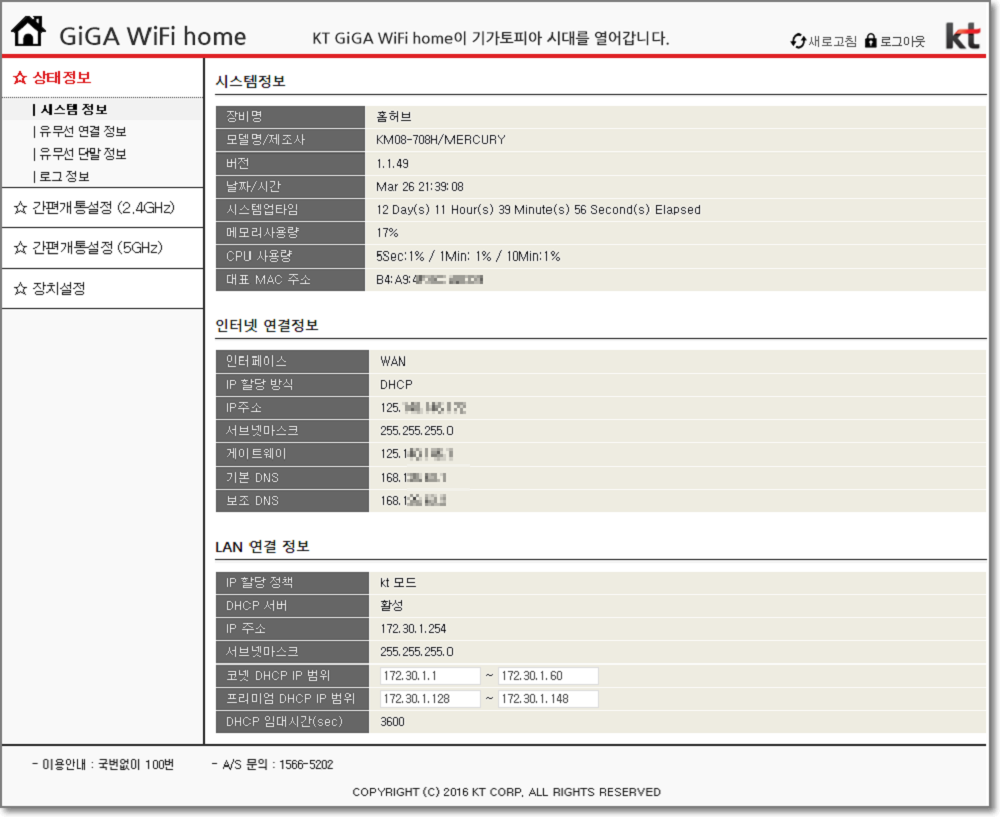The width and height of the screenshot is (1000, 817).
Task: Click star icon beside 간편개통설정 (2.4GHz)
Action: pyautogui.click(x=20, y=208)
